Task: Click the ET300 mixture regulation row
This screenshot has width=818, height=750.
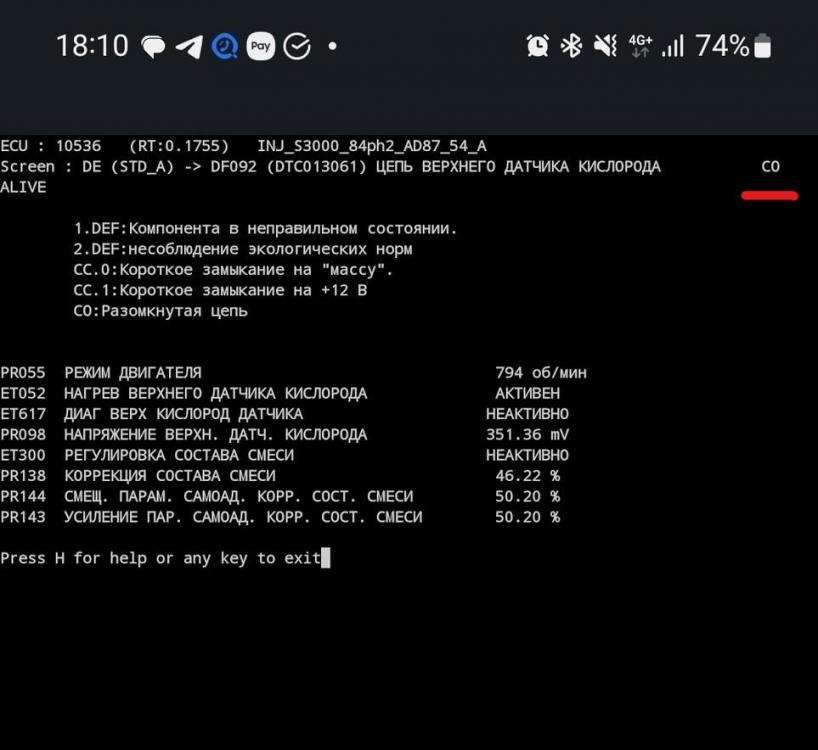Action: pos(285,455)
